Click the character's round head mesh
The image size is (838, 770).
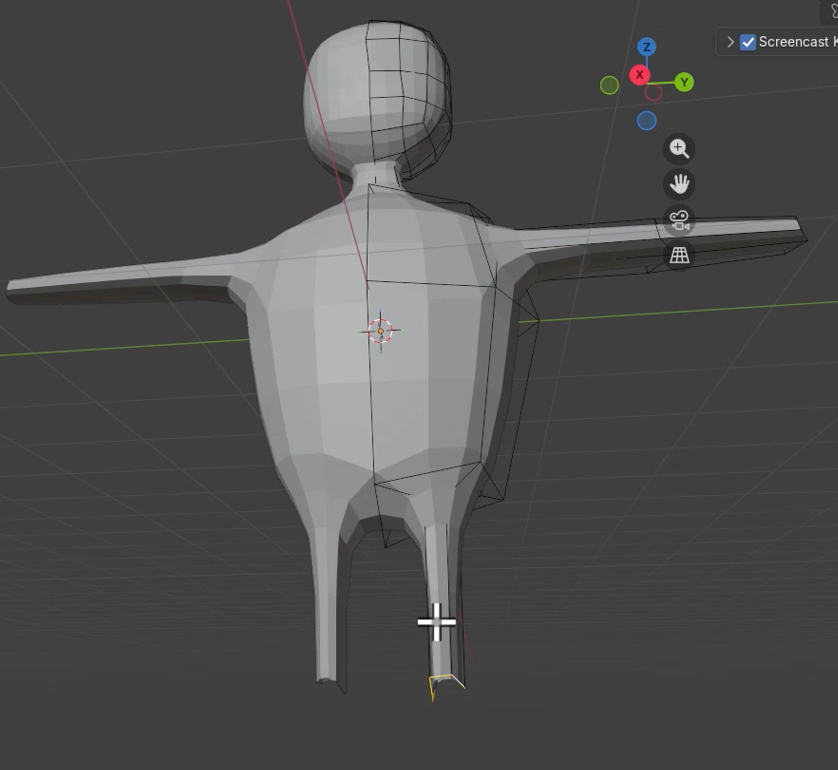click(377, 94)
